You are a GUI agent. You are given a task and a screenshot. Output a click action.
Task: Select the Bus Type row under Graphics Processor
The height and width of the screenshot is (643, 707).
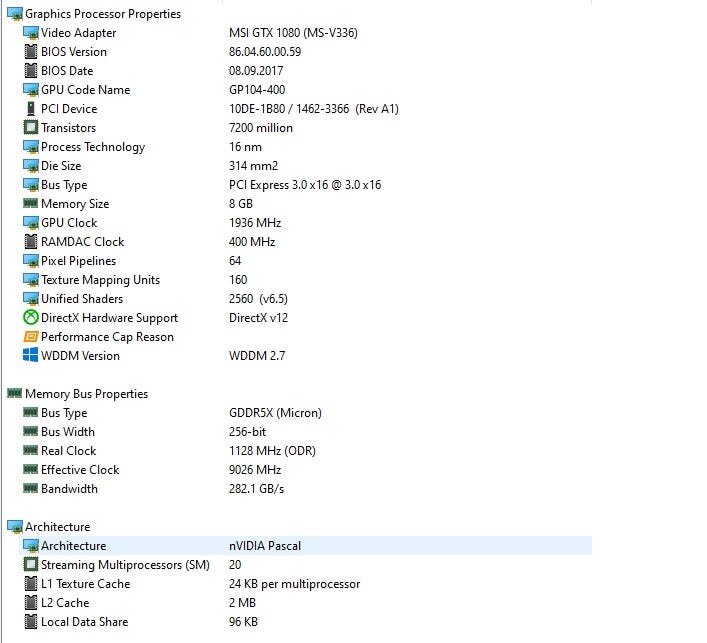[64, 185]
